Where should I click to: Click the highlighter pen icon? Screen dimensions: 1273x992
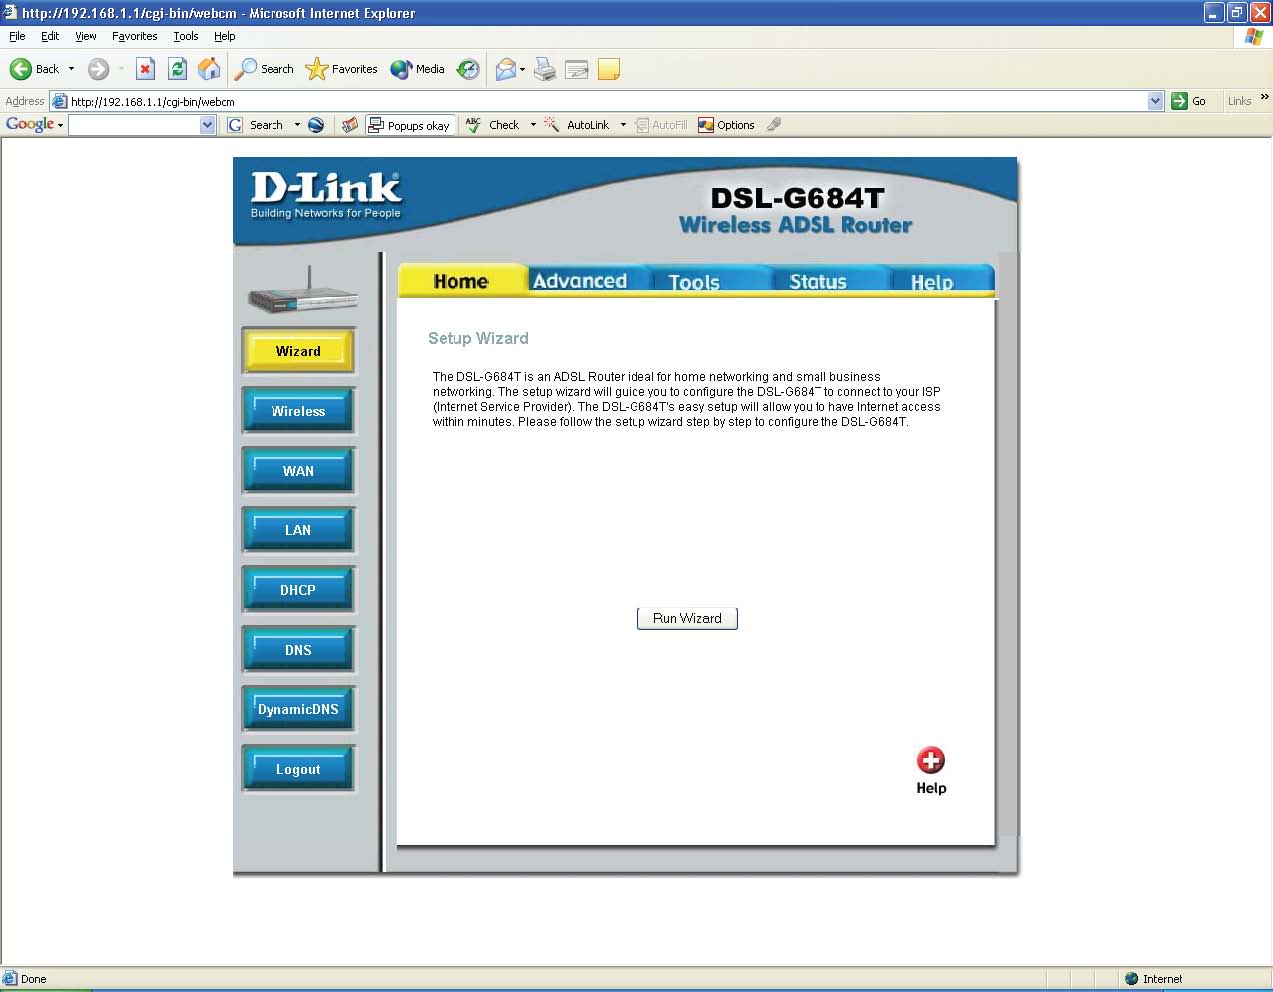pyautogui.click(x=774, y=125)
